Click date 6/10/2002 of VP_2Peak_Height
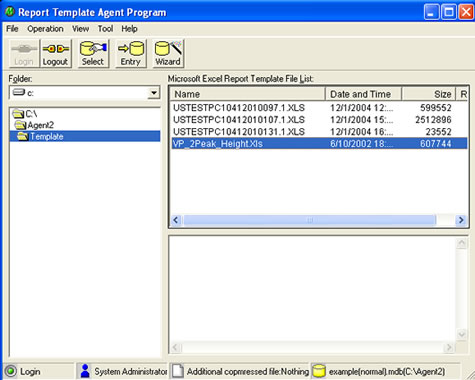Viewport: 475px width, 380px height. (362, 144)
